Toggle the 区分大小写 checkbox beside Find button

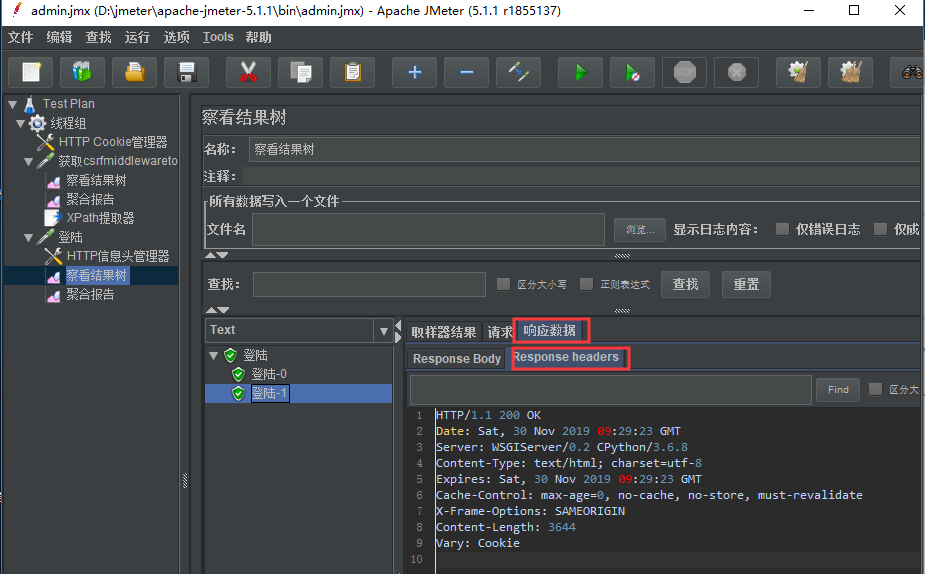(875, 389)
